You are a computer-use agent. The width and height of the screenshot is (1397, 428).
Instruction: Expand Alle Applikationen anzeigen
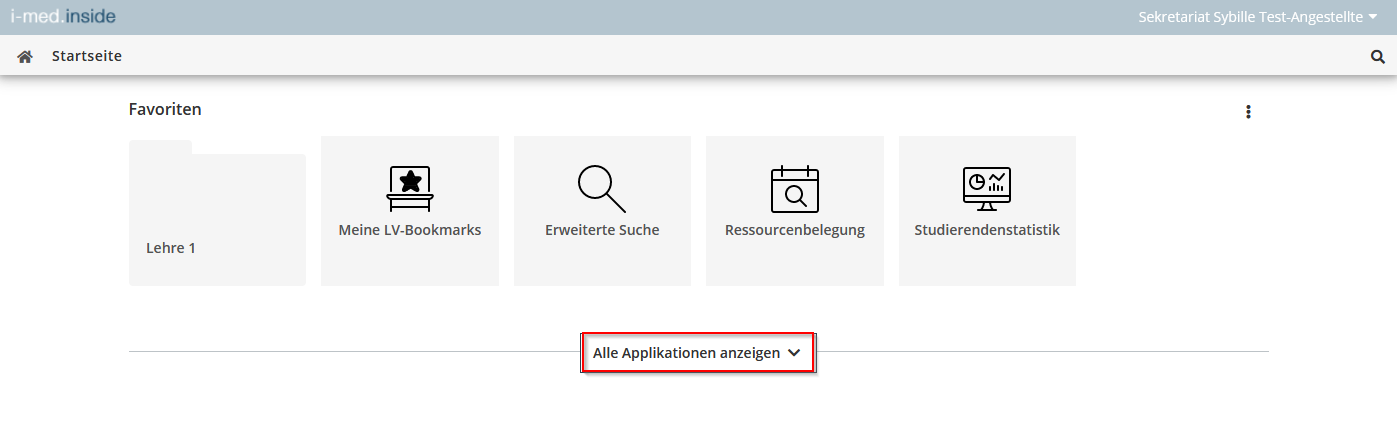coord(698,353)
